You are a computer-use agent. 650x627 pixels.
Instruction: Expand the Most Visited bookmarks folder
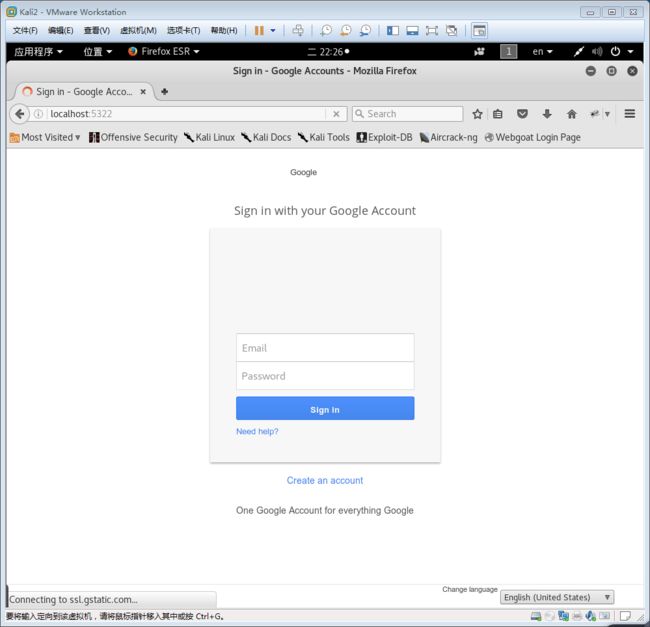(45, 137)
